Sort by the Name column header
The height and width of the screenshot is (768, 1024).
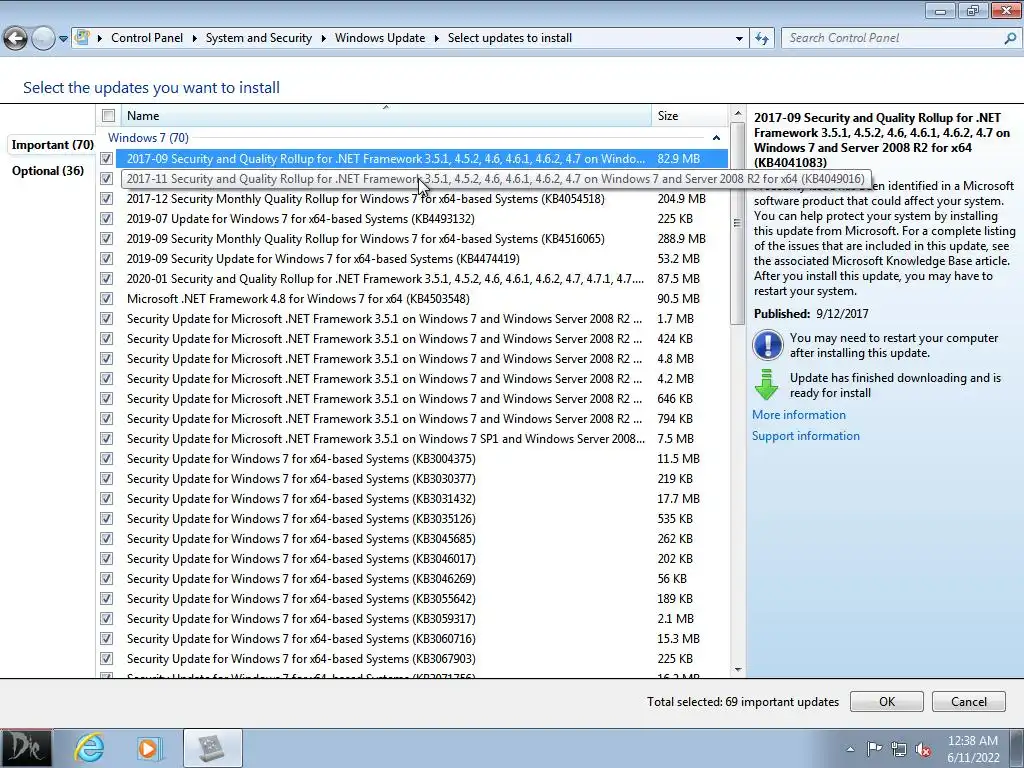(385, 116)
